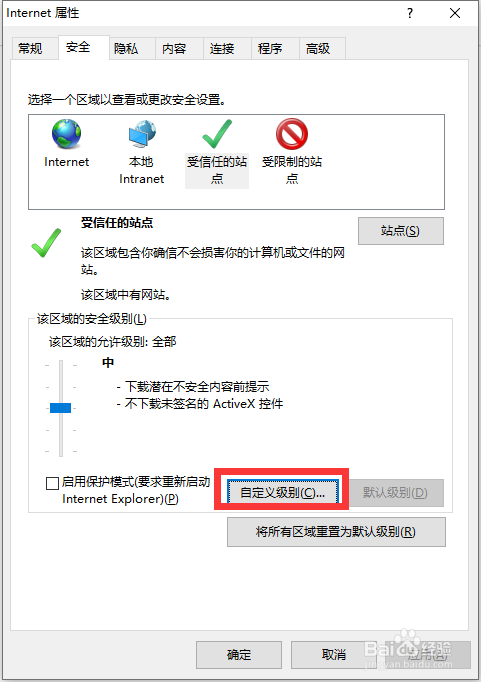Switch to the 连接 tab
The height and width of the screenshot is (682, 481).
(222, 48)
